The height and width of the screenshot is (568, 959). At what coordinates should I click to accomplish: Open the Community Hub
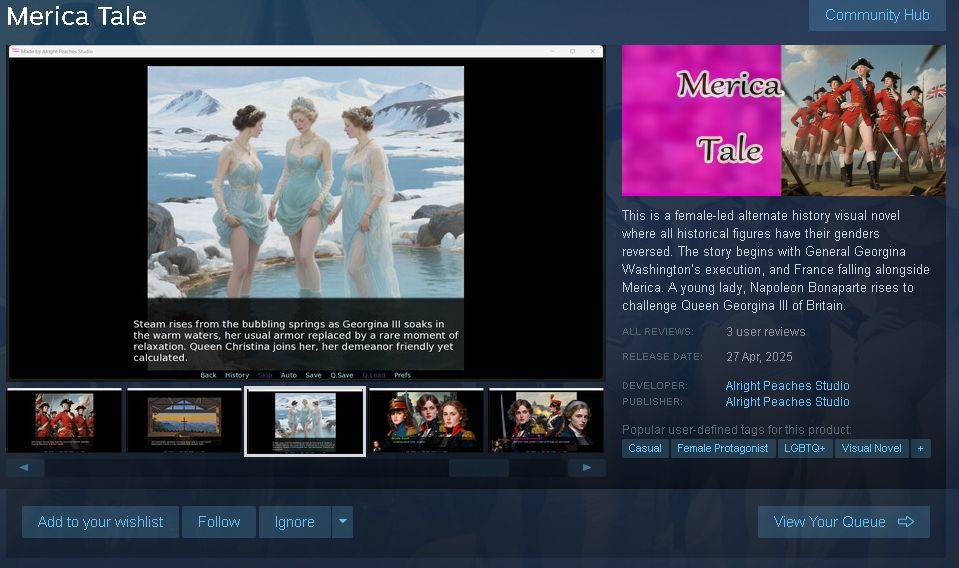click(x=877, y=15)
